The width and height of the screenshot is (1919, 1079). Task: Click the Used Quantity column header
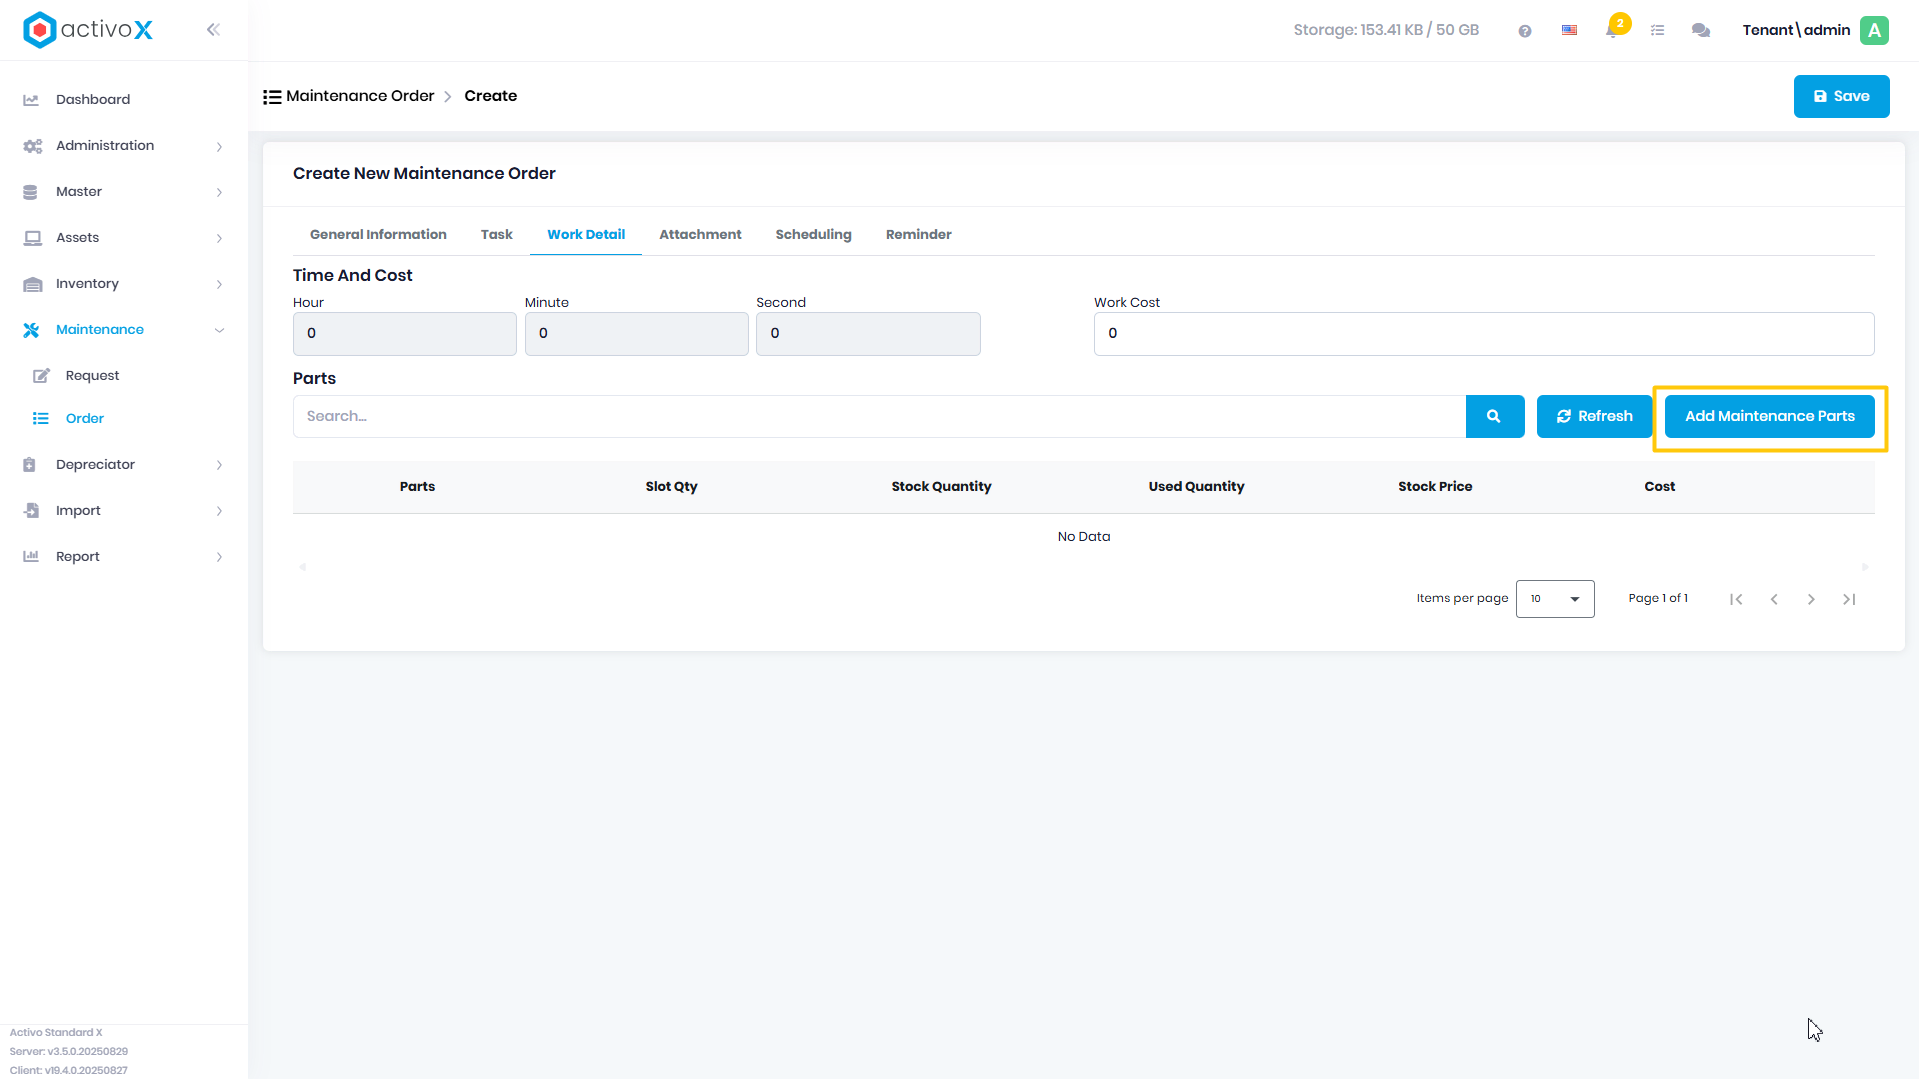[1196, 487]
